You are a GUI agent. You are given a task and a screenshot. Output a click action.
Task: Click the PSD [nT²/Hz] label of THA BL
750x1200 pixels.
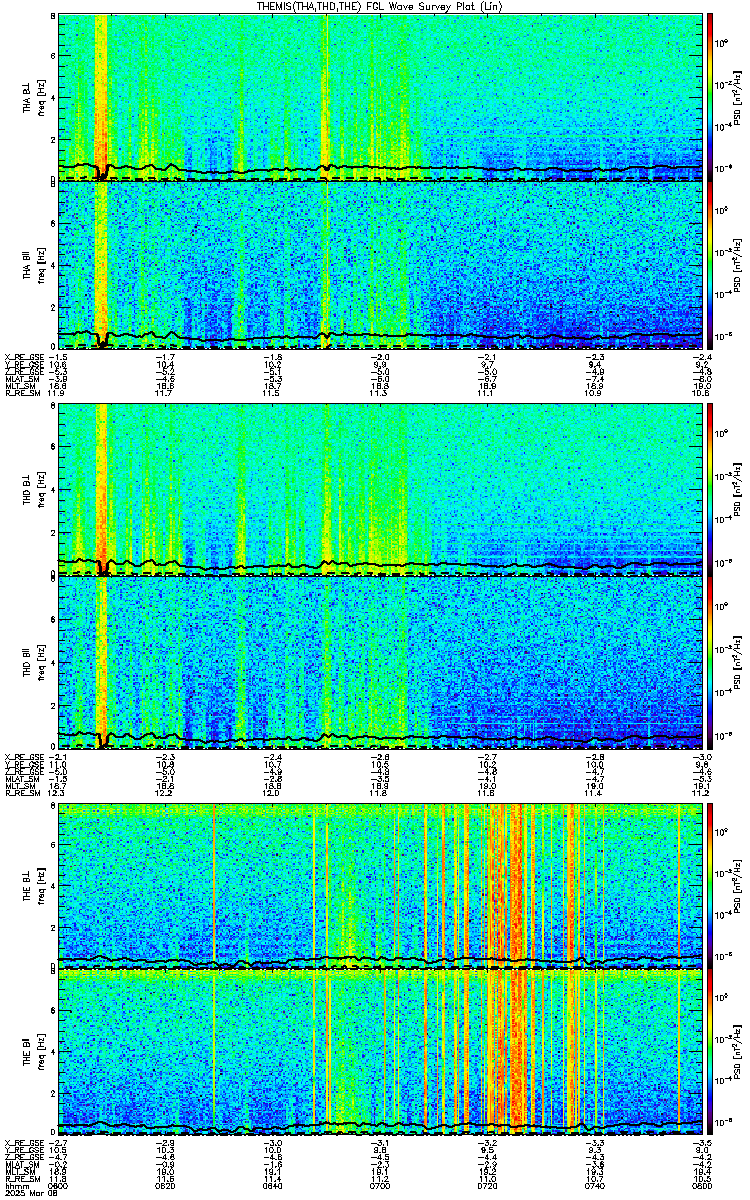(x=738, y=97)
